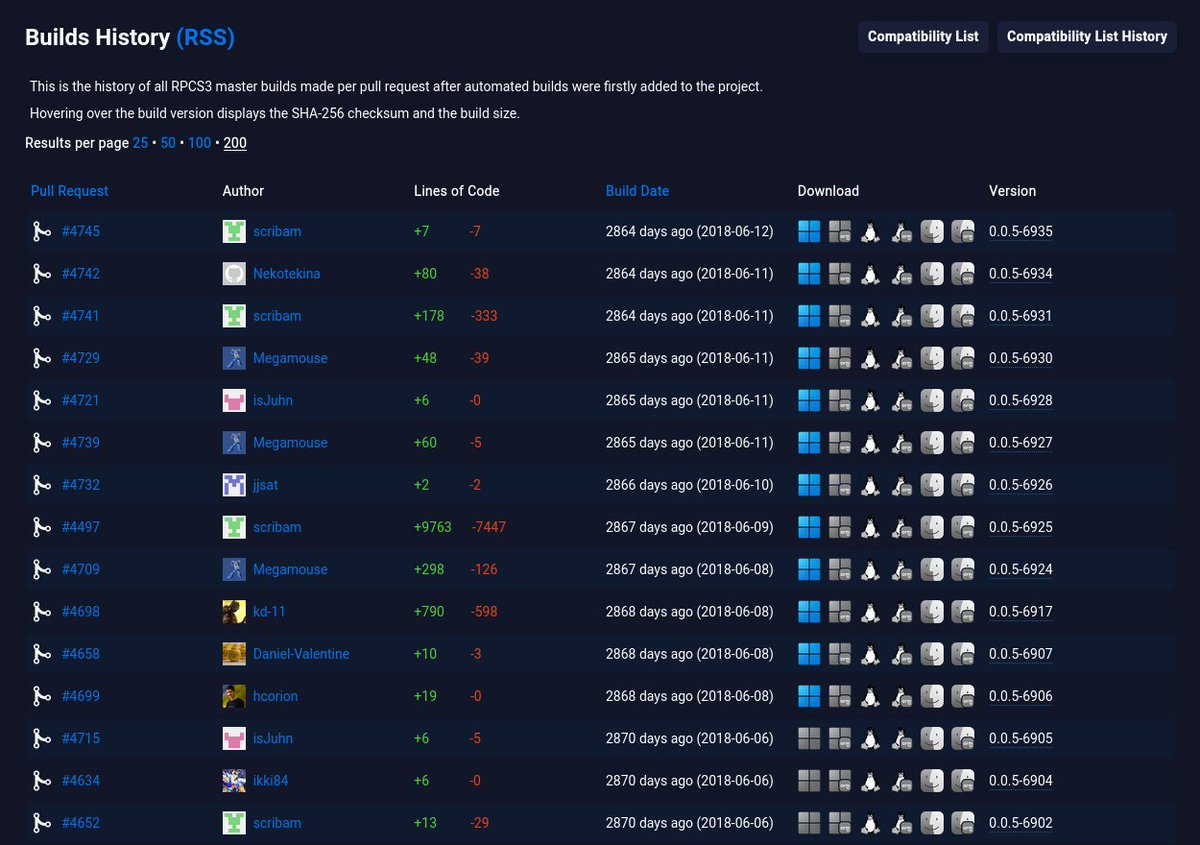Open the jjsat author profile
1200x845 pixels.
tap(266, 485)
